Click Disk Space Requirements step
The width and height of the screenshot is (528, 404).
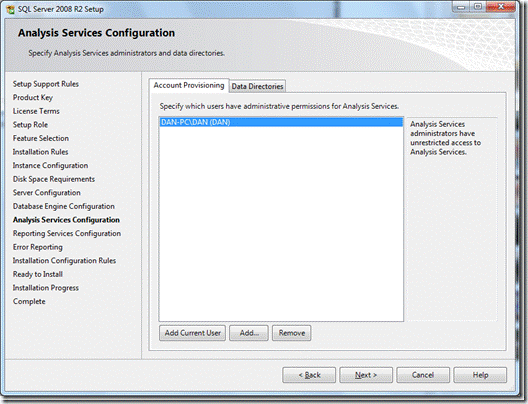tap(54, 179)
